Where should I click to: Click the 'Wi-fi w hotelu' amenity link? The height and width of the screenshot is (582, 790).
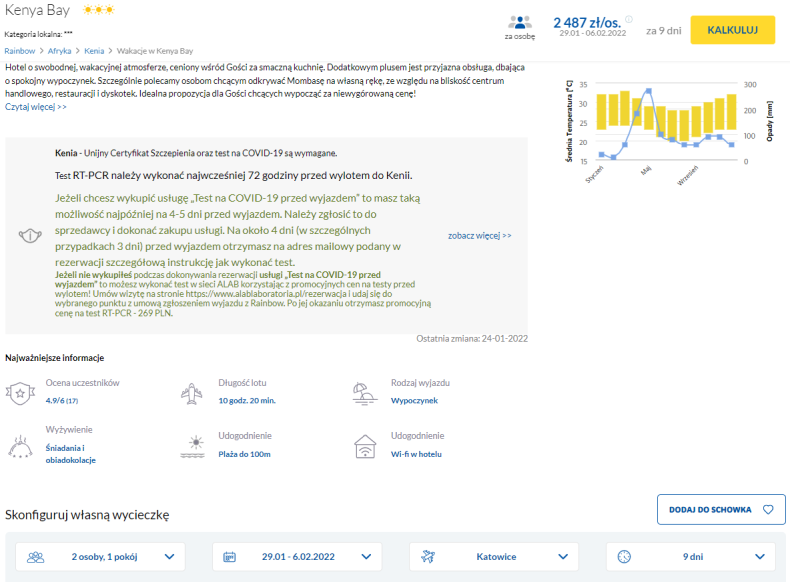(416, 454)
